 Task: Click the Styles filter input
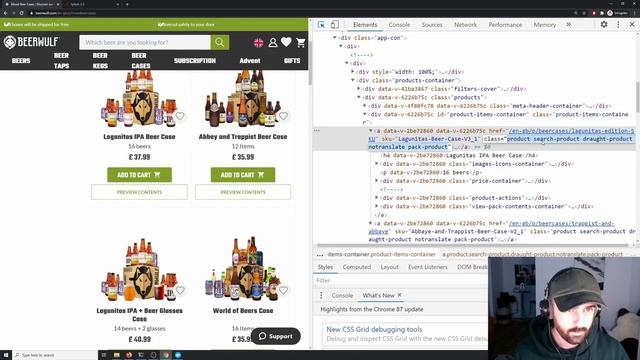[400, 280]
